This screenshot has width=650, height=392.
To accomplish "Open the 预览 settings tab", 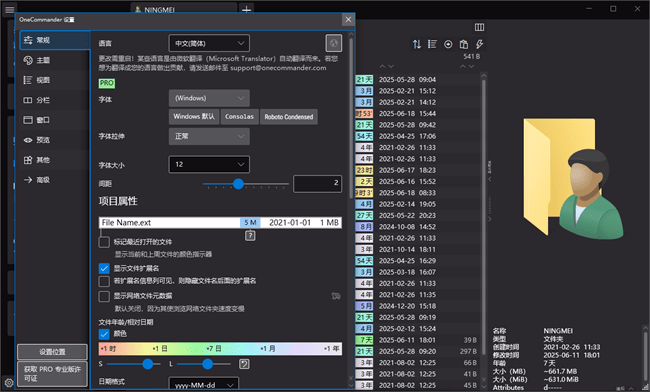I will (x=54, y=140).
